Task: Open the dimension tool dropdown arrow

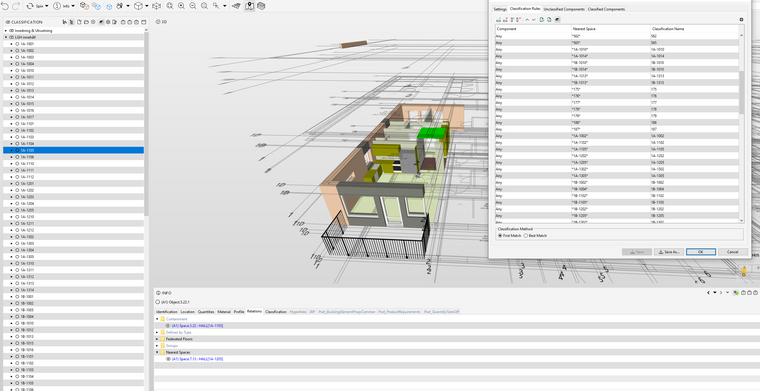Action: (225, 6)
